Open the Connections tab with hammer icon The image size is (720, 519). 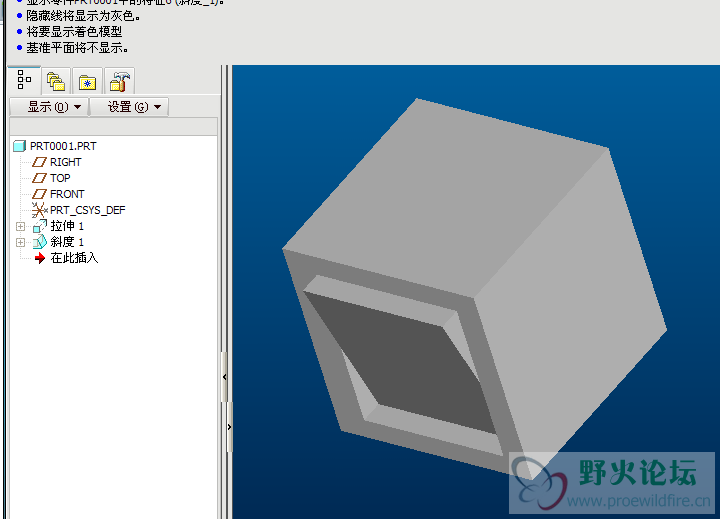(x=119, y=82)
